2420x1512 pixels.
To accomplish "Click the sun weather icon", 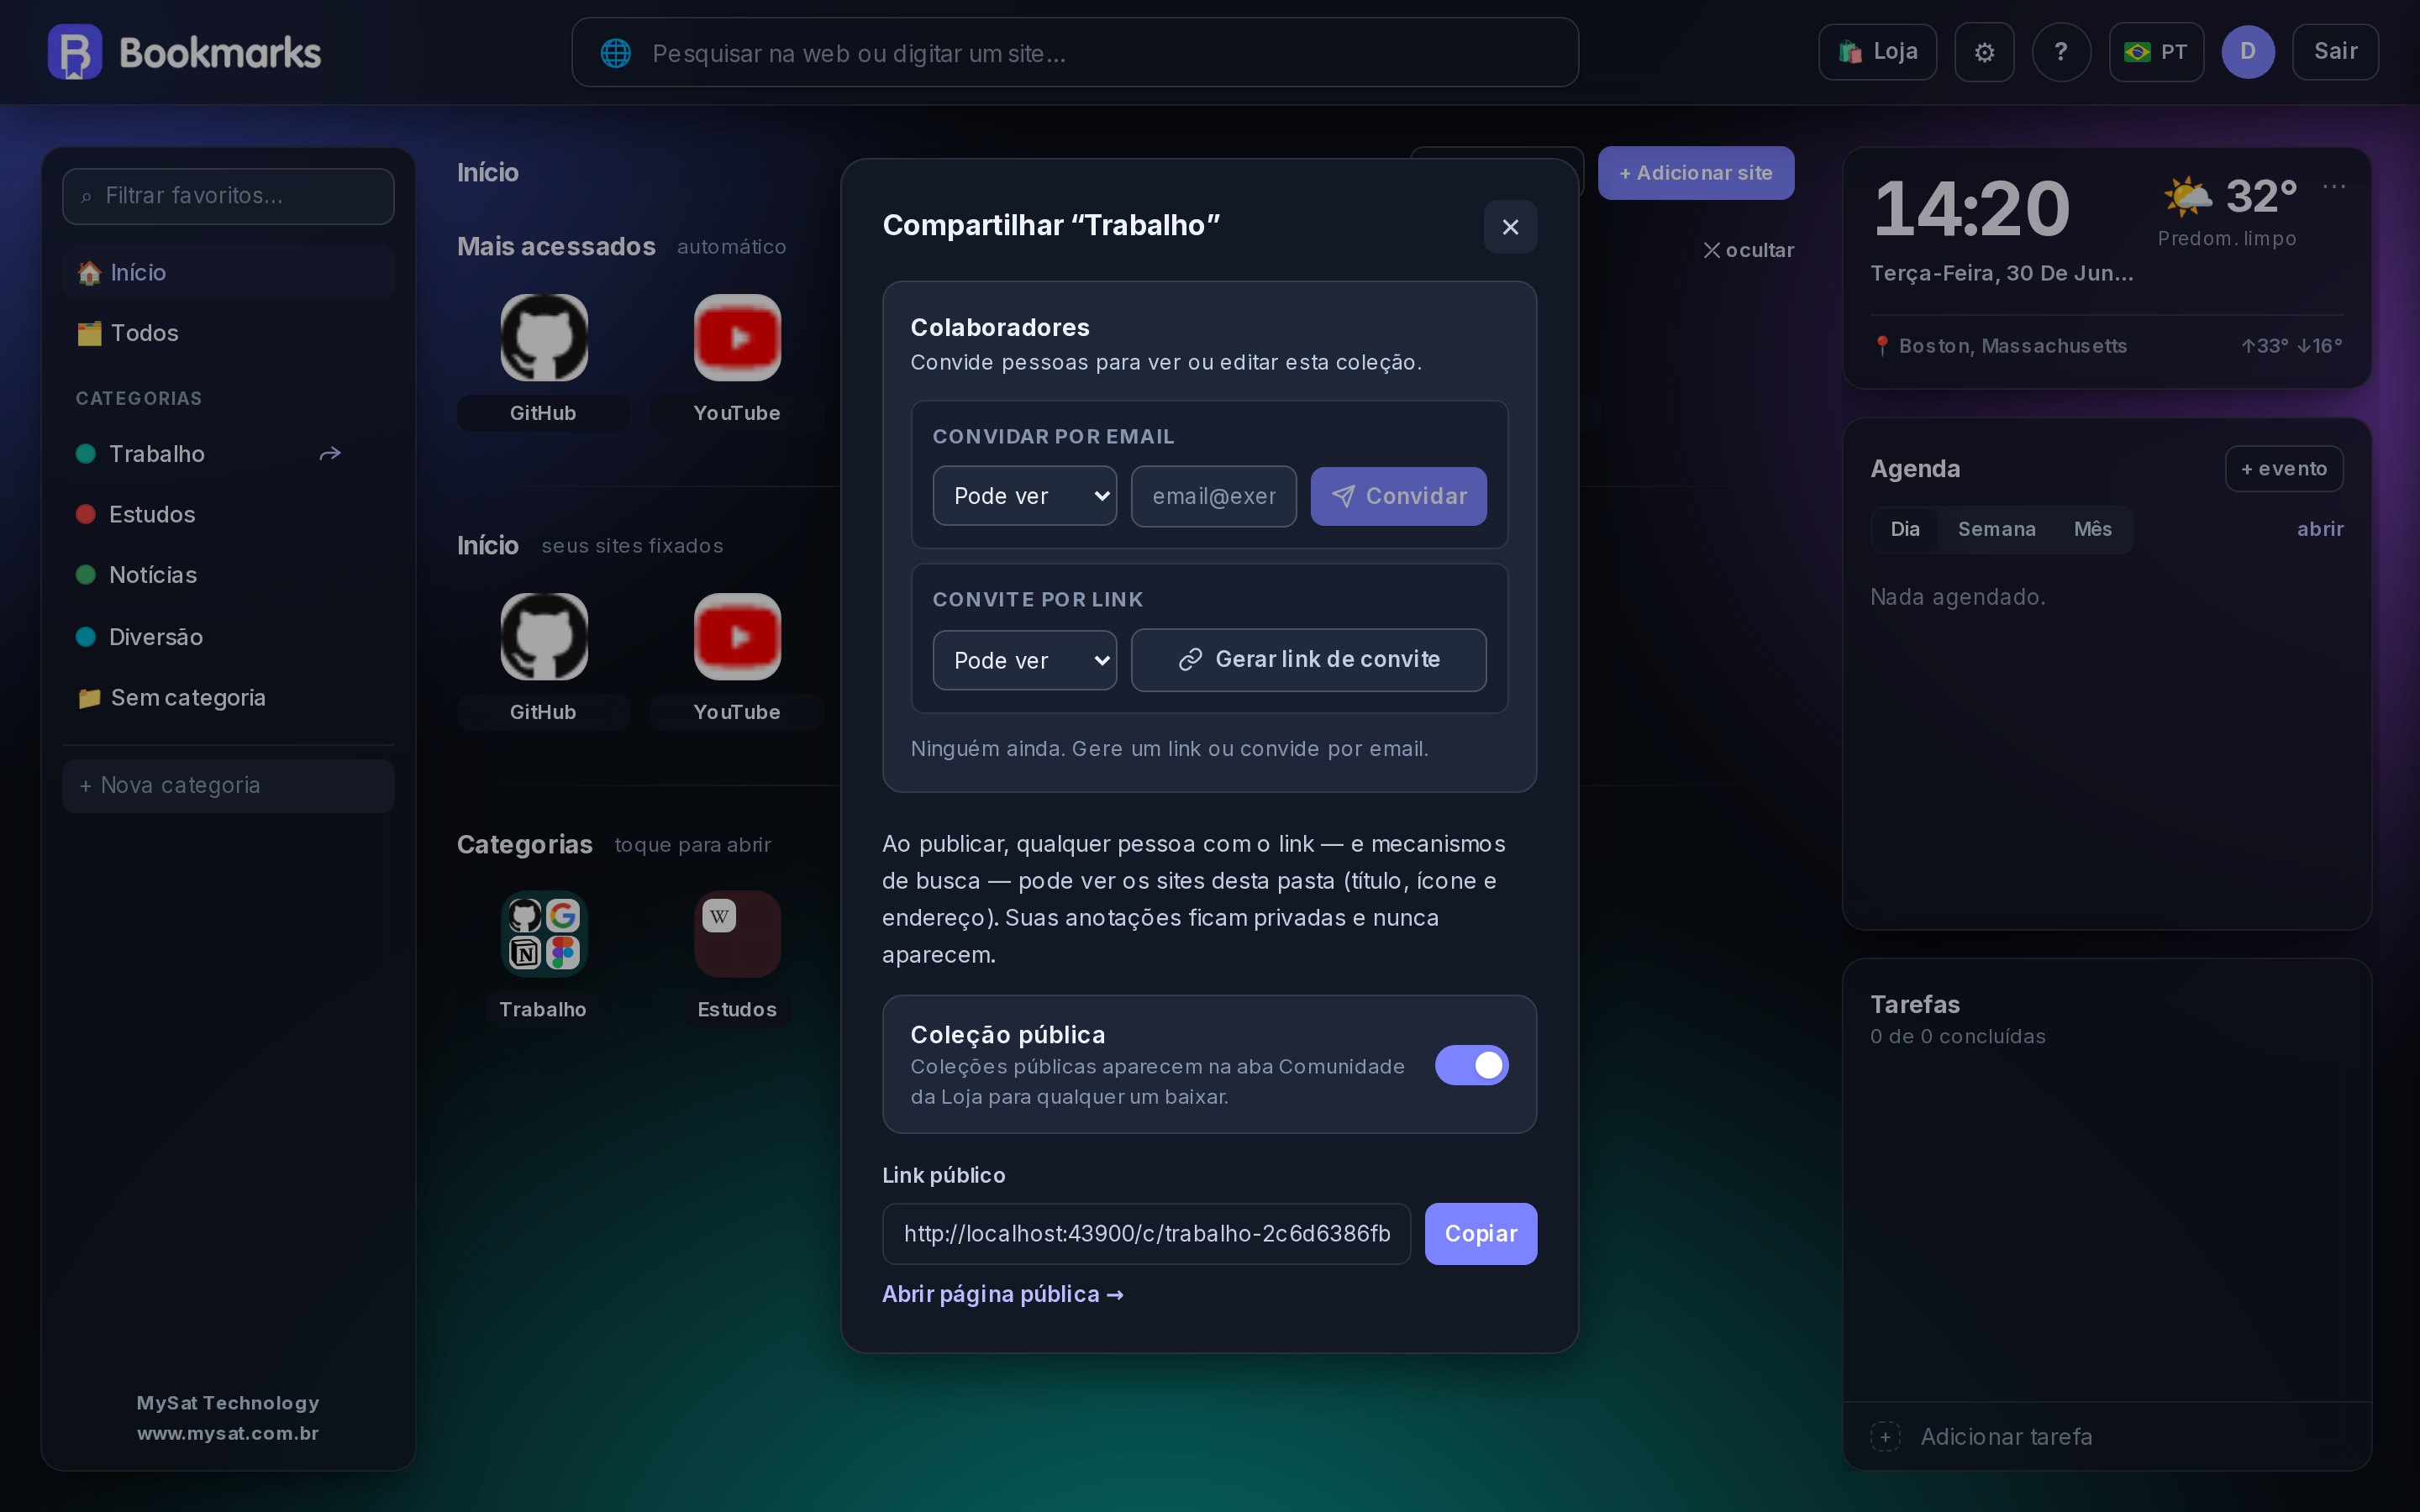I will pyautogui.click(x=2187, y=196).
